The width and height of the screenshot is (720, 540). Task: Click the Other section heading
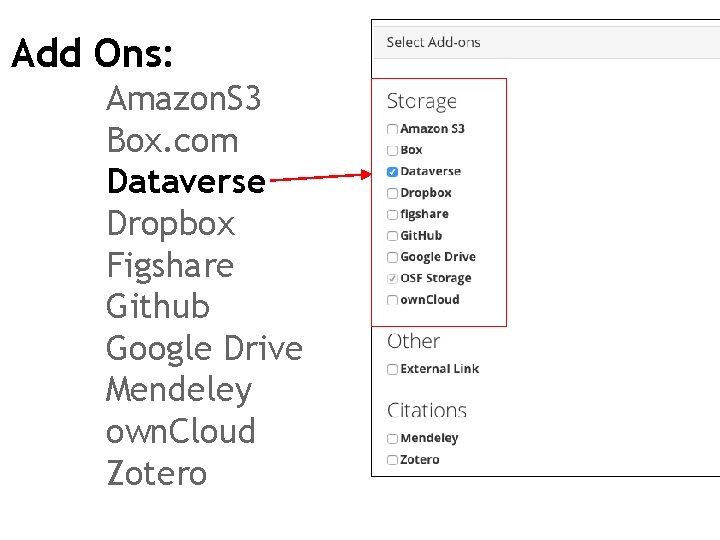click(413, 341)
